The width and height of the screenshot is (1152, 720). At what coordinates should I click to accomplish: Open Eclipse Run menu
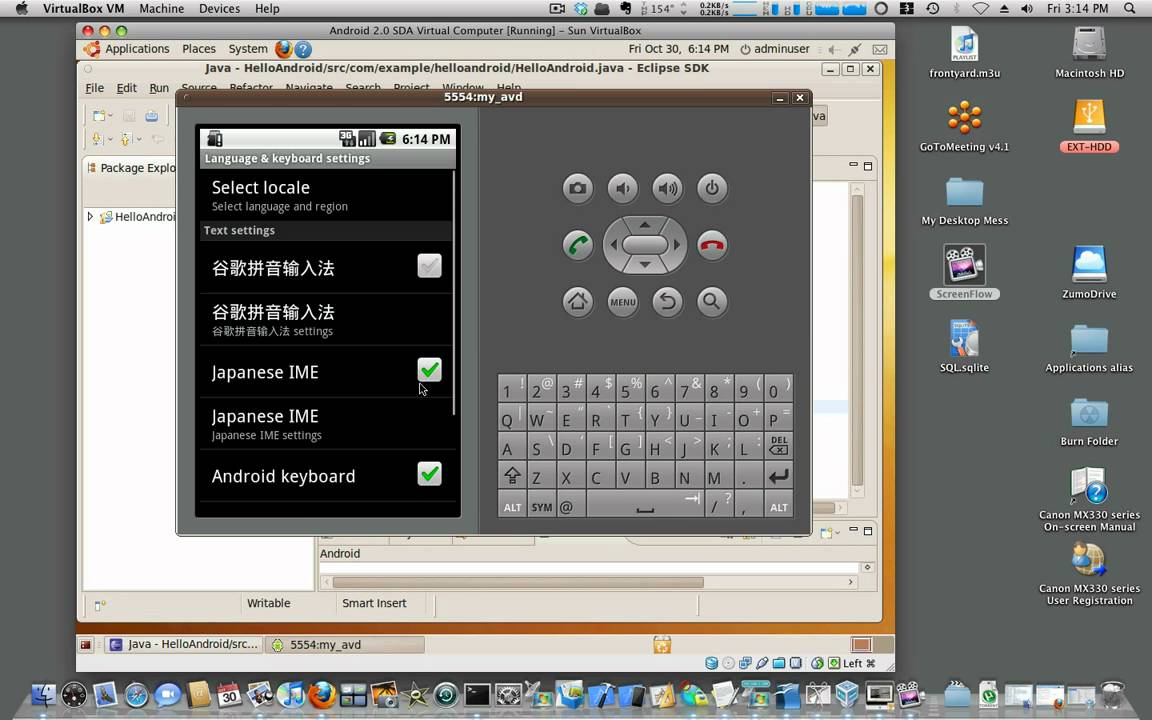[x=159, y=88]
